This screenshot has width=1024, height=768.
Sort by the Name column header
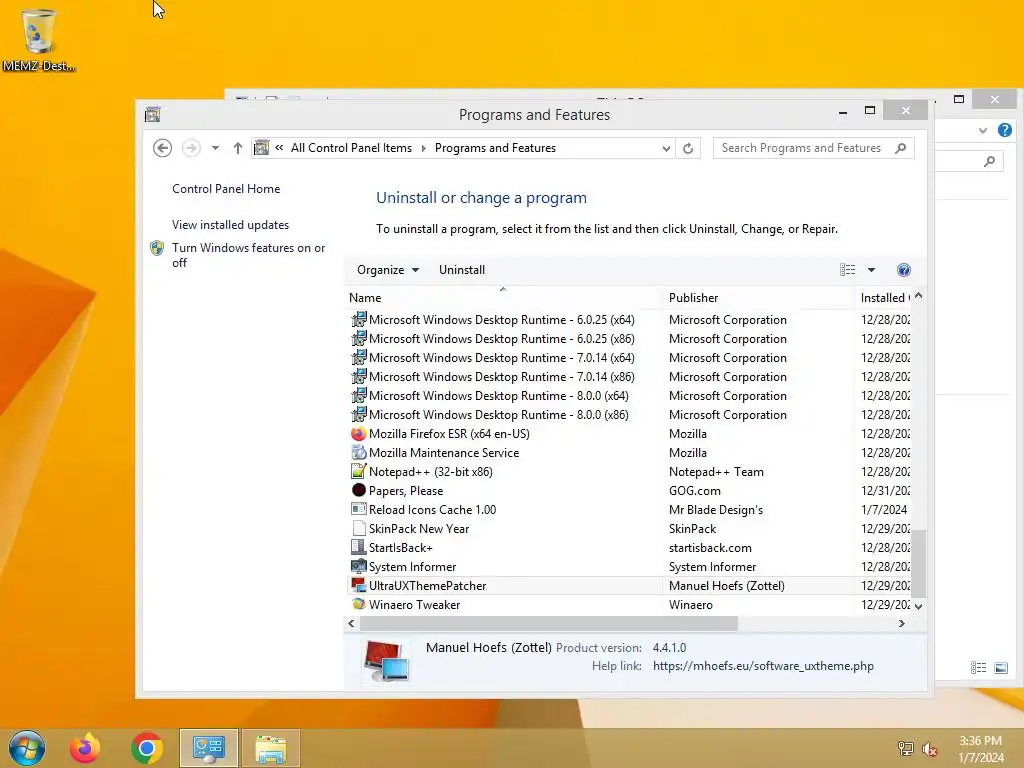(503, 298)
